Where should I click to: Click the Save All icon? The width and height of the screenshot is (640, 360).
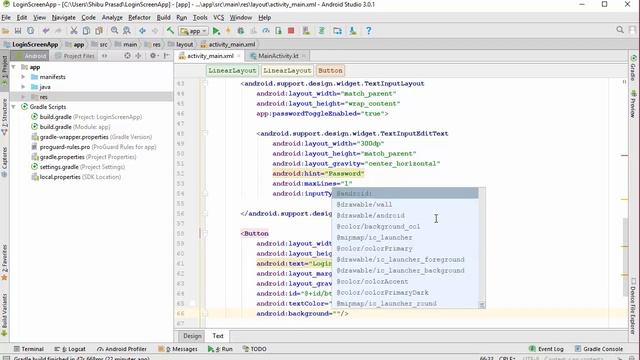tap(18, 31)
